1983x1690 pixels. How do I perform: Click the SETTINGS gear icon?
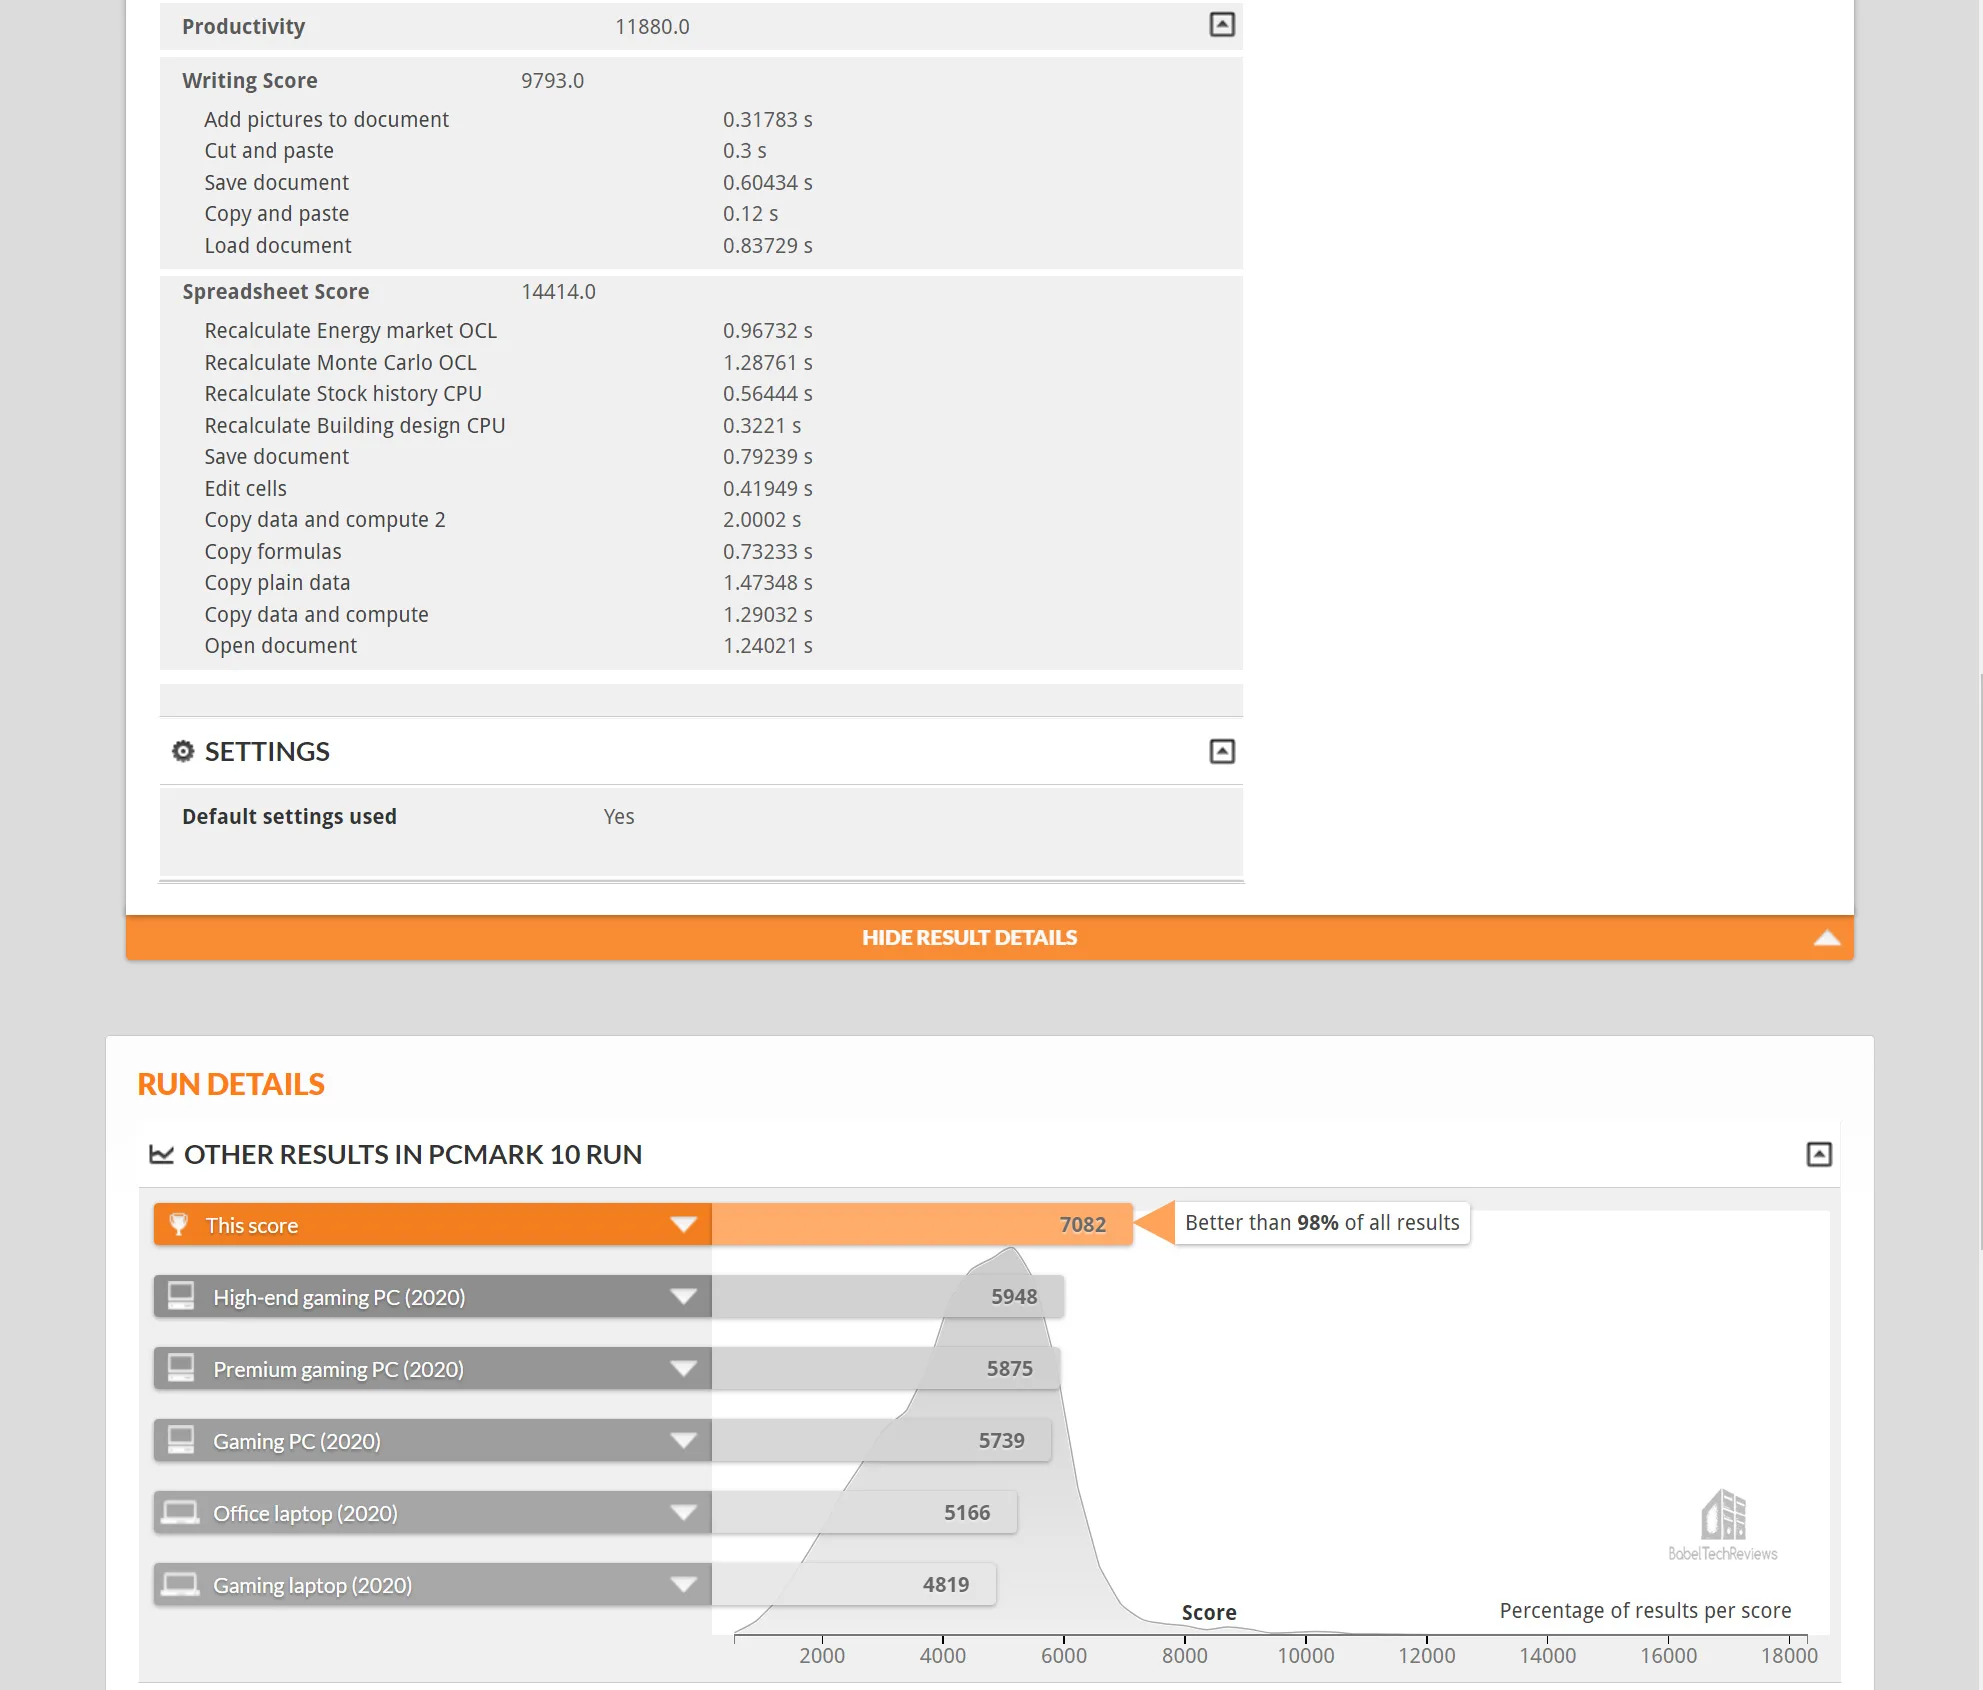182,751
